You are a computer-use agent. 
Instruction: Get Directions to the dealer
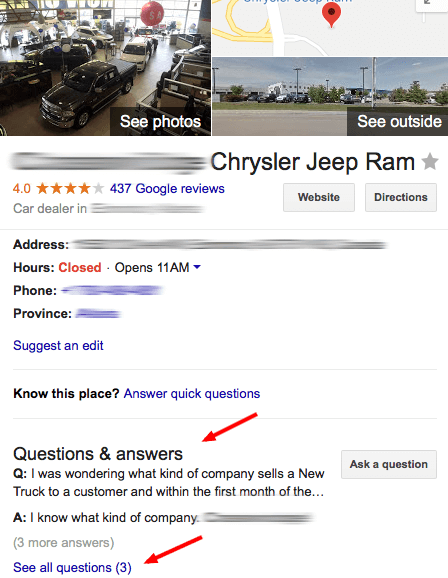click(x=401, y=197)
